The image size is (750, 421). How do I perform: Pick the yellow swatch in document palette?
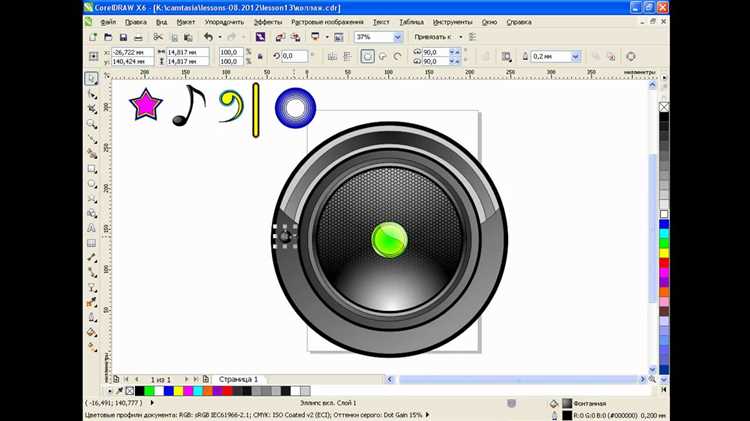(178, 391)
